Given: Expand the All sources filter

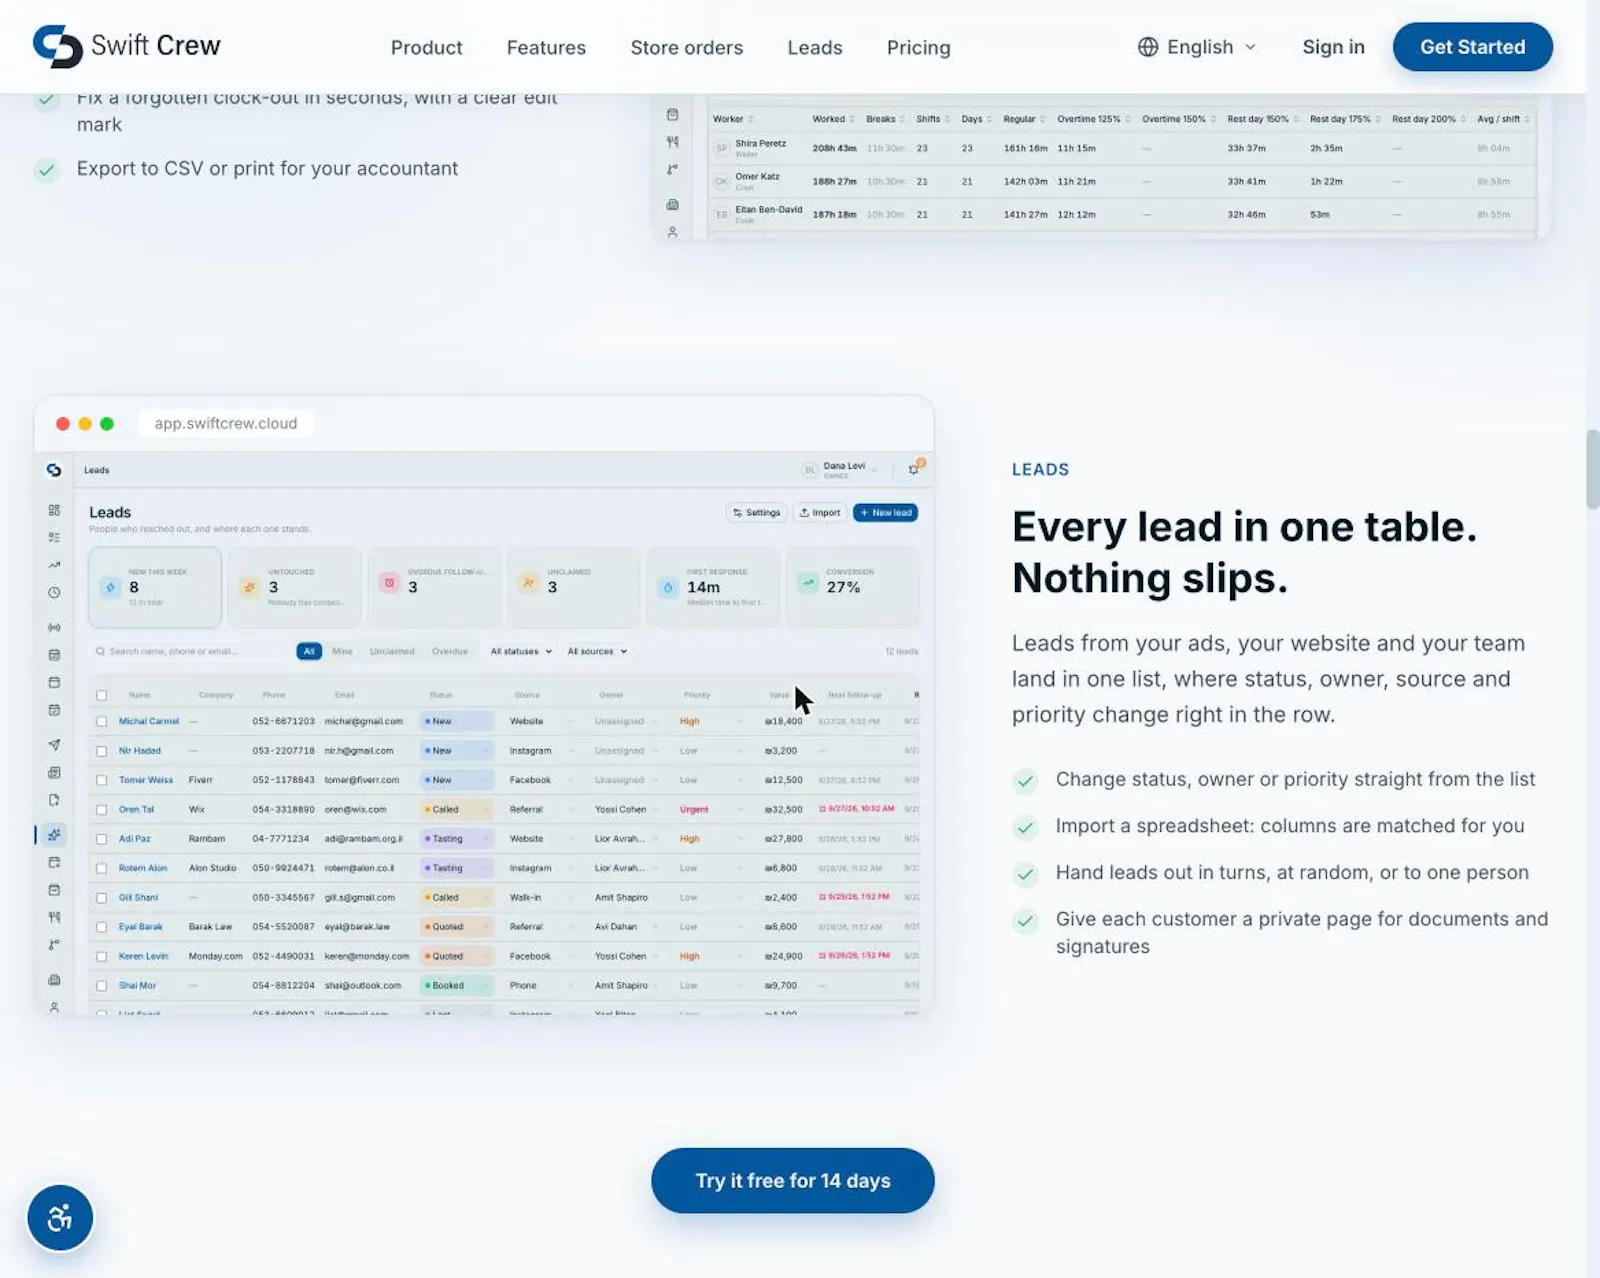Looking at the screenshot, I should click(597, 651).
